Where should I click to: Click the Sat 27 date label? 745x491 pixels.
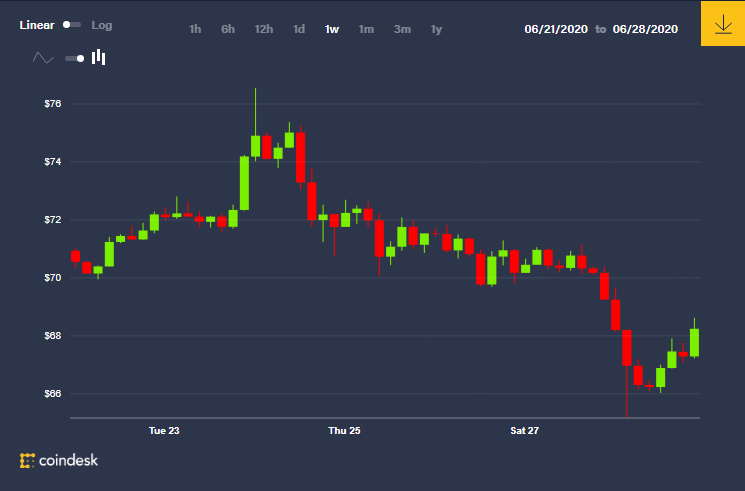point(525,431)
